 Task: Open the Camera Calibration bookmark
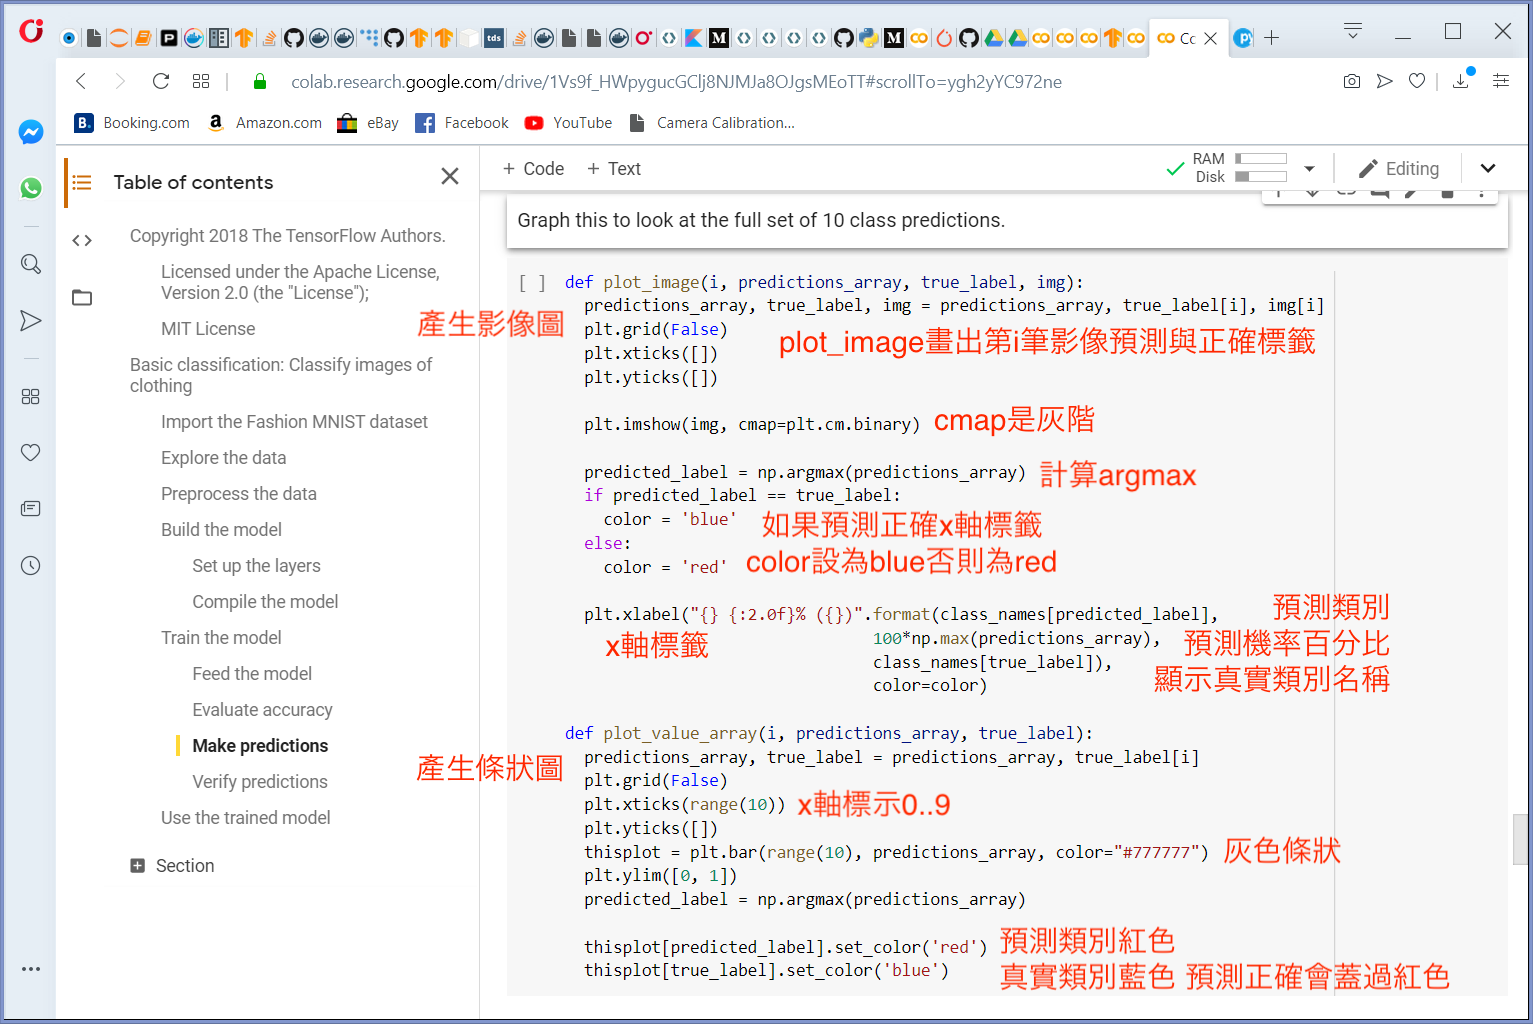coord(712,123)
